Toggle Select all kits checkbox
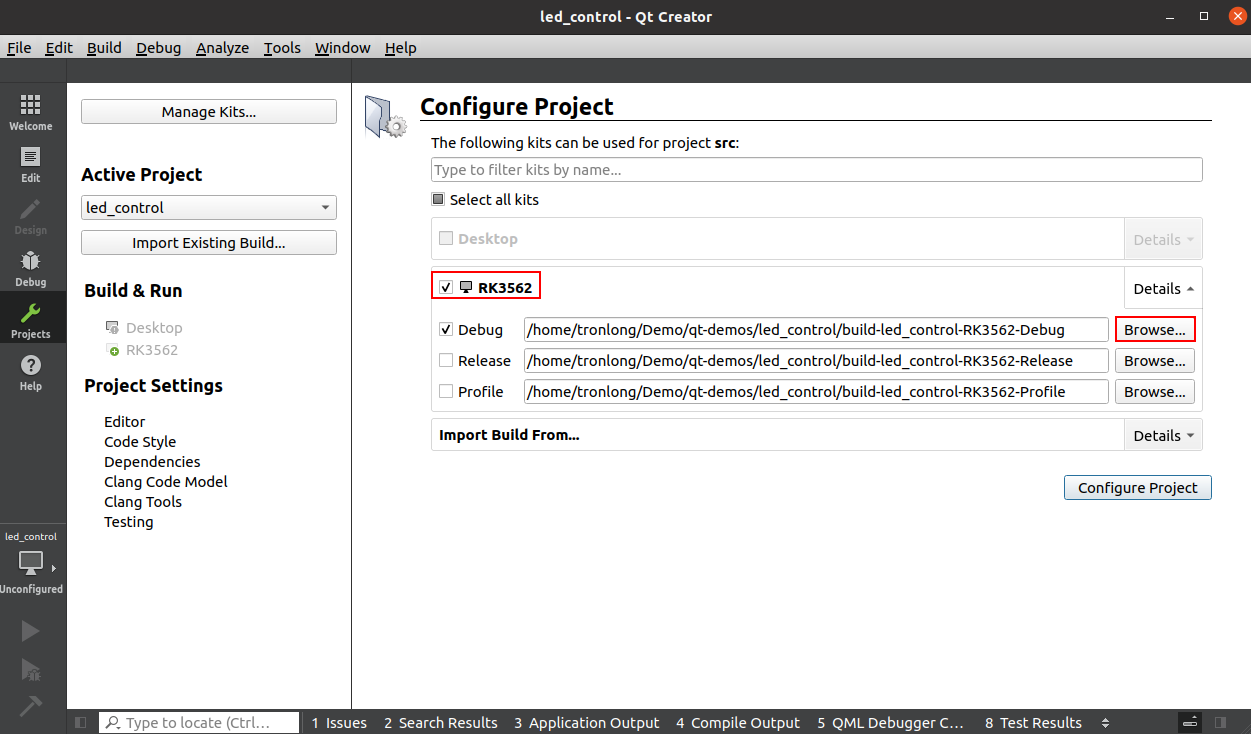 (x=438, y=199)
